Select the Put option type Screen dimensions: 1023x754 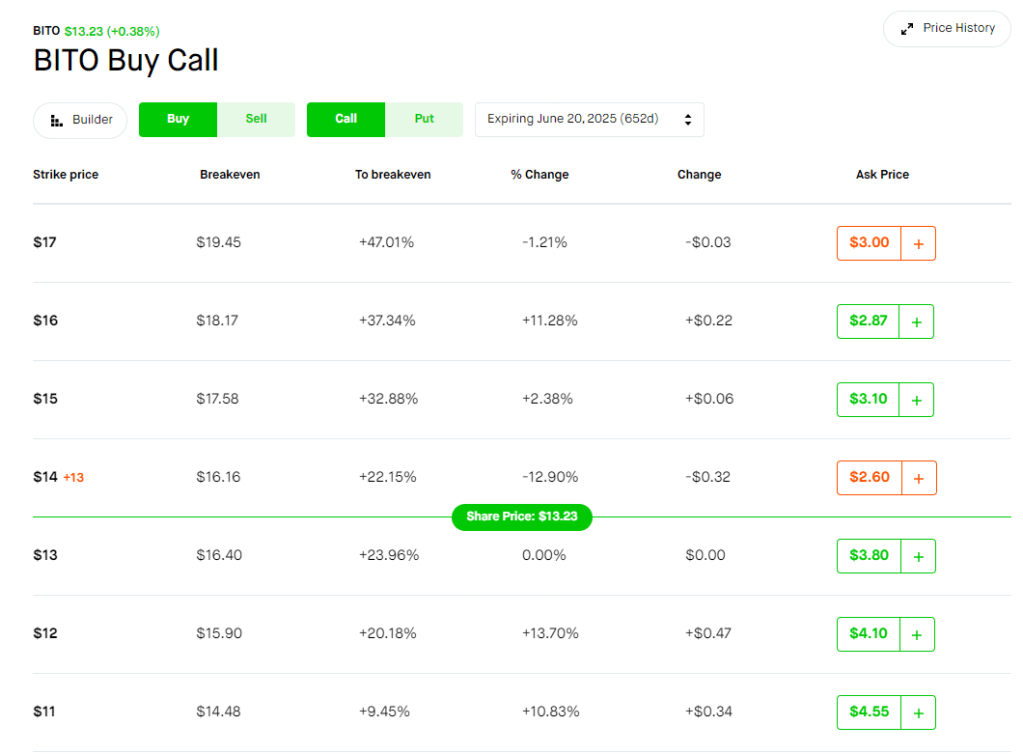(x=424, y=119)
